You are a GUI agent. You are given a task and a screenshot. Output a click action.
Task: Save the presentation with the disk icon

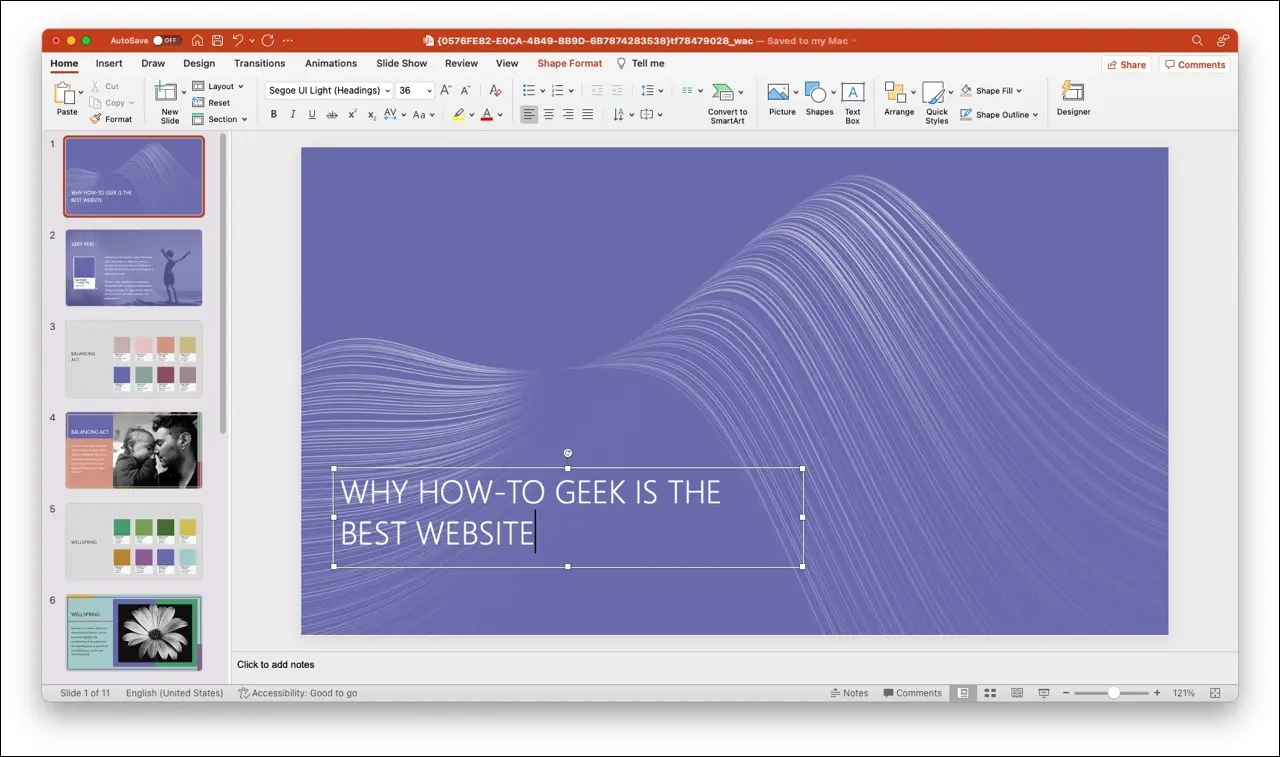click(x=216, y=41)
